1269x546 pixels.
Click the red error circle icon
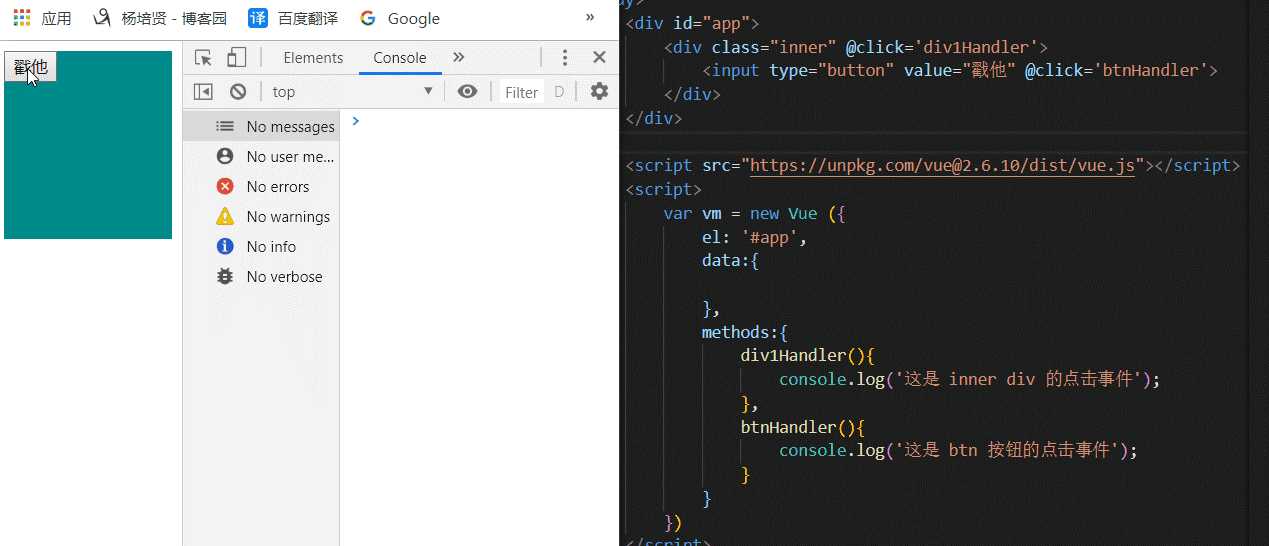coord(225,186)
